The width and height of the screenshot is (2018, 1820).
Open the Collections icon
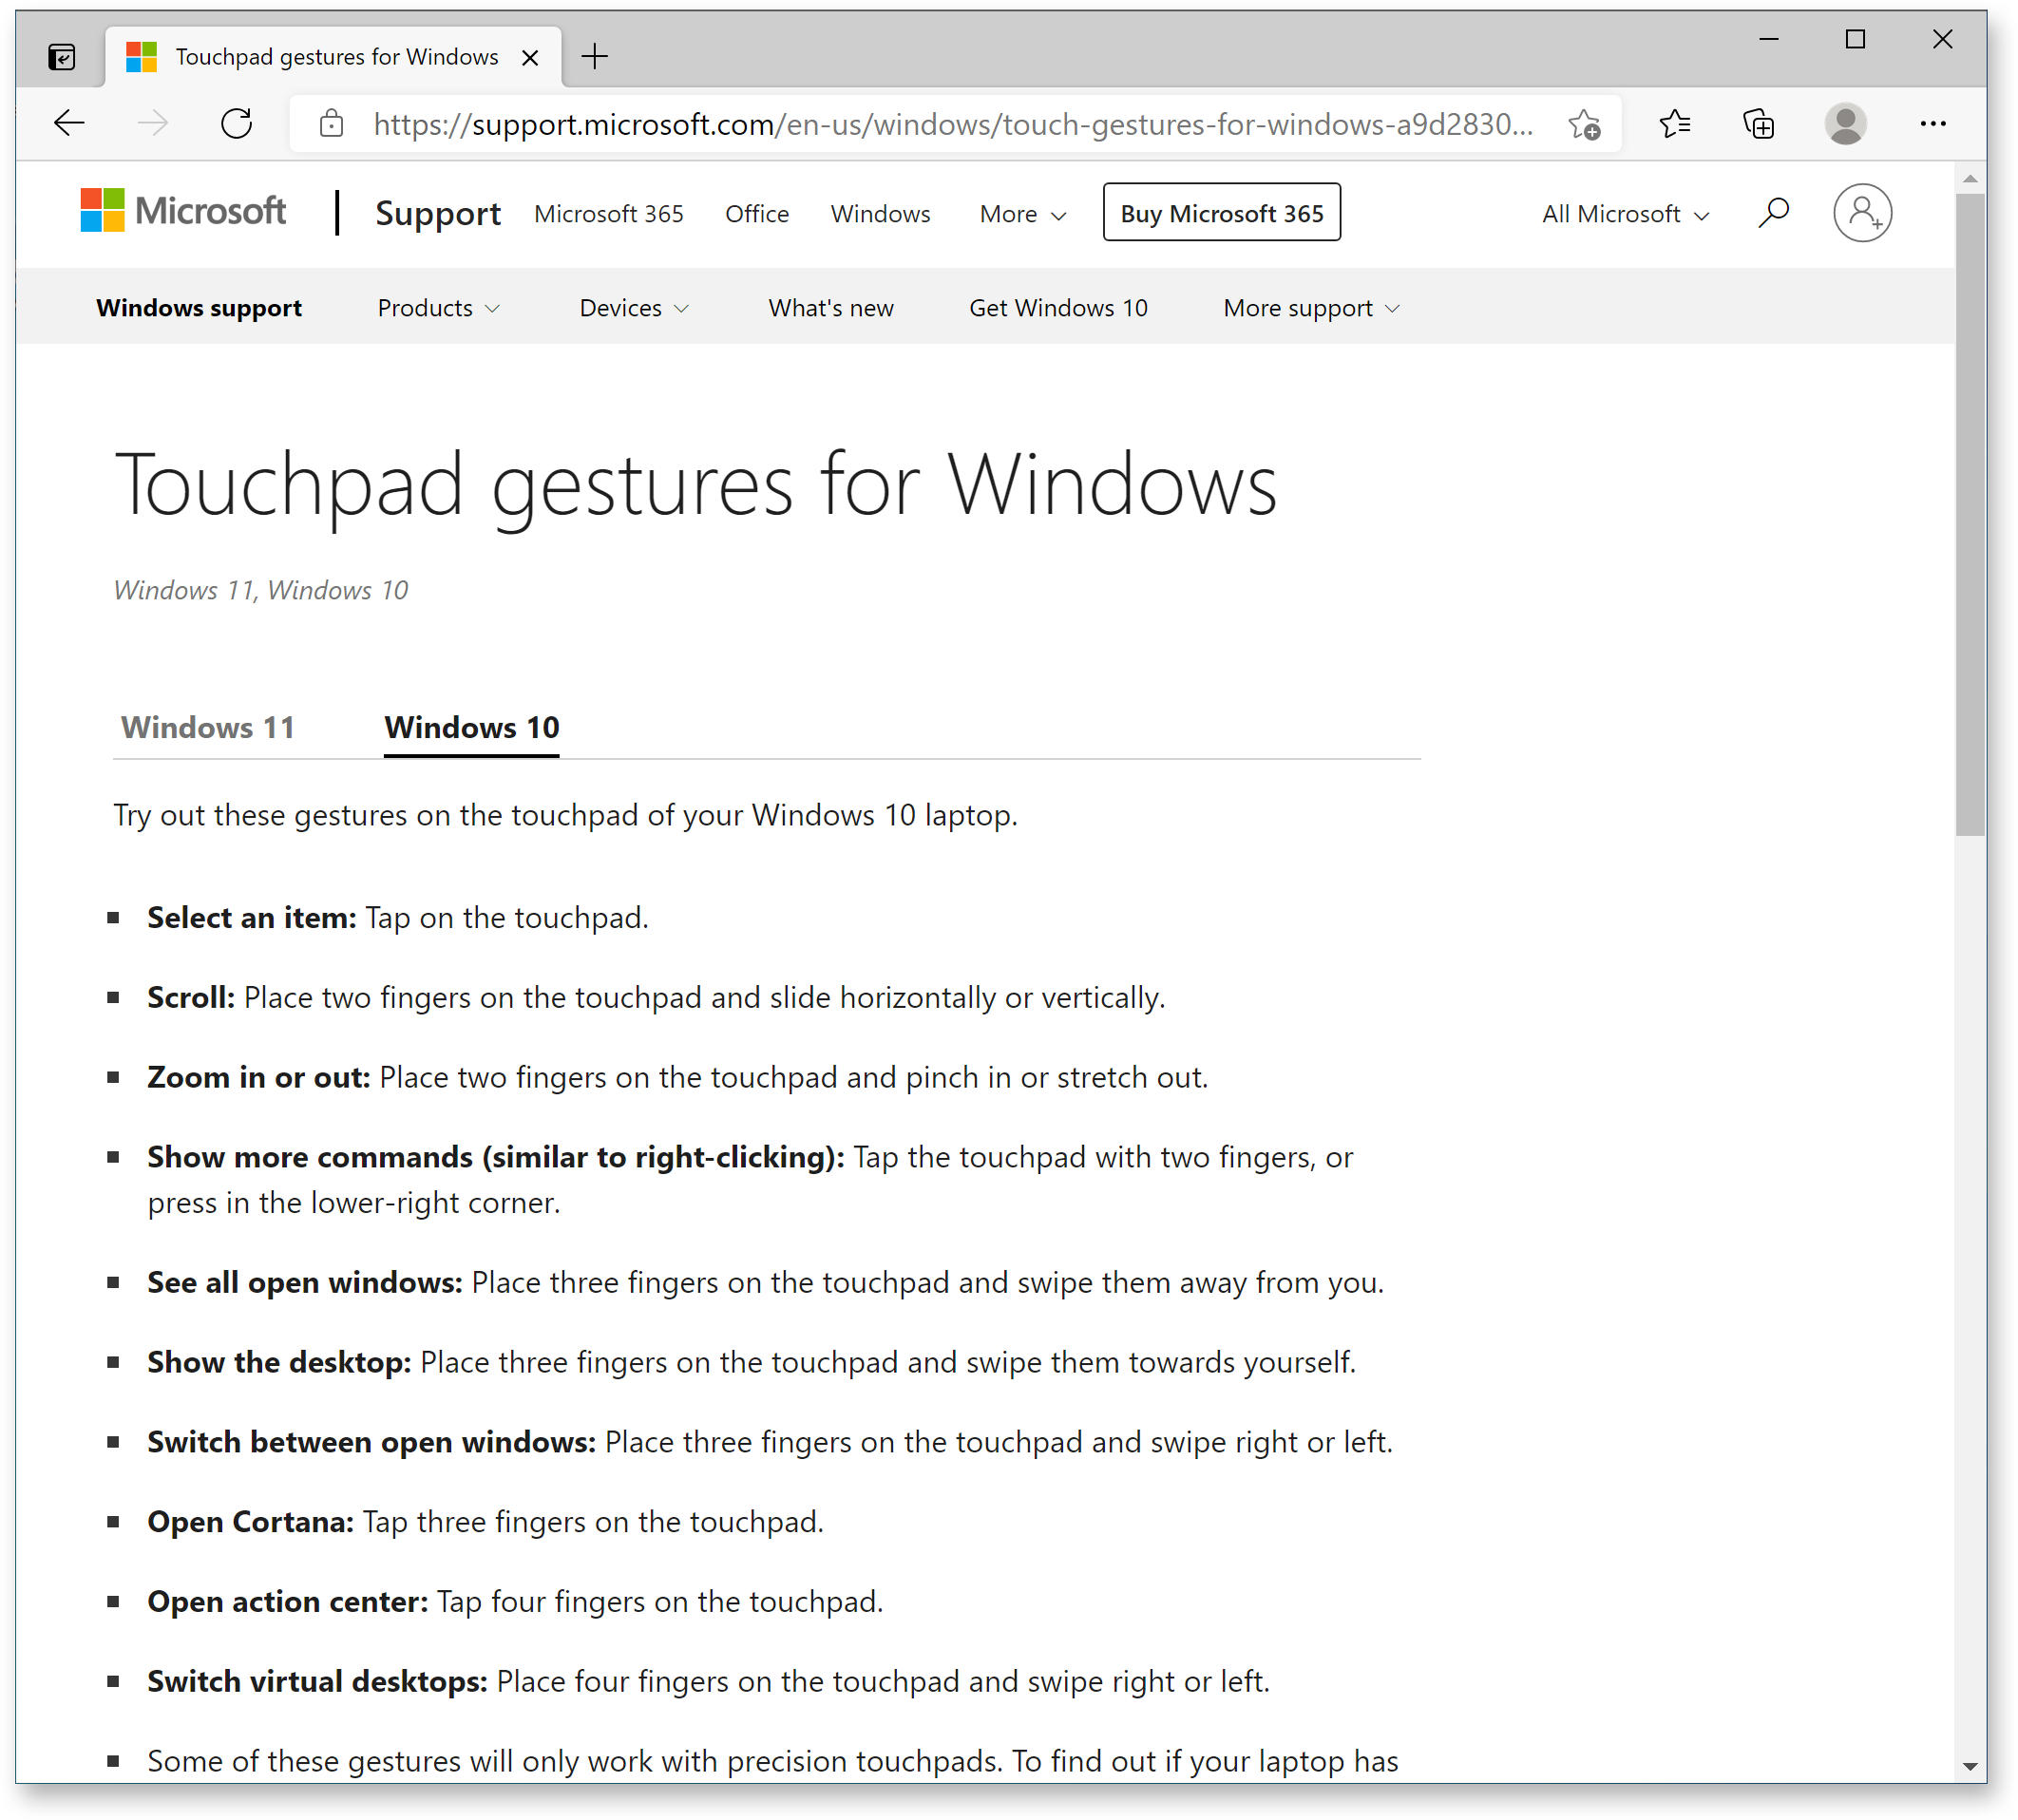pyautogui.click(x=1759, y=123)
